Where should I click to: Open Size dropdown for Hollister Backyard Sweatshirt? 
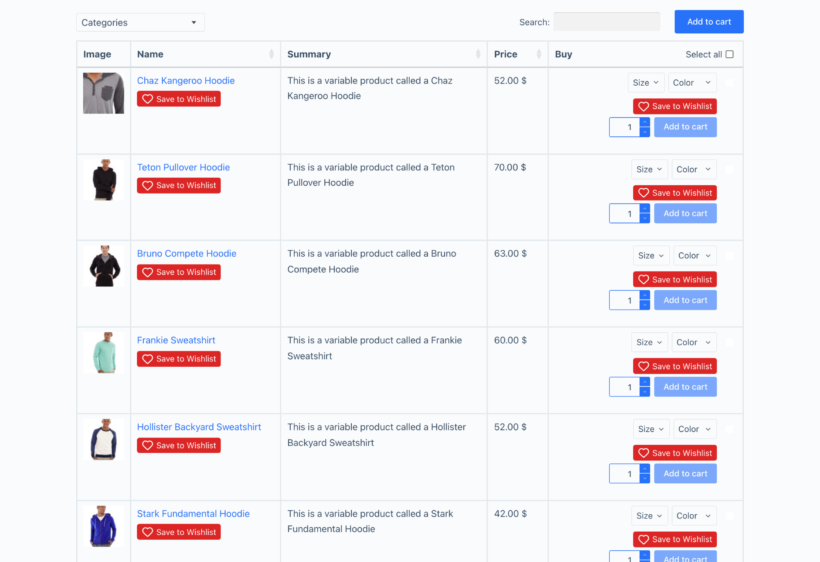click(x=651, y=429)
